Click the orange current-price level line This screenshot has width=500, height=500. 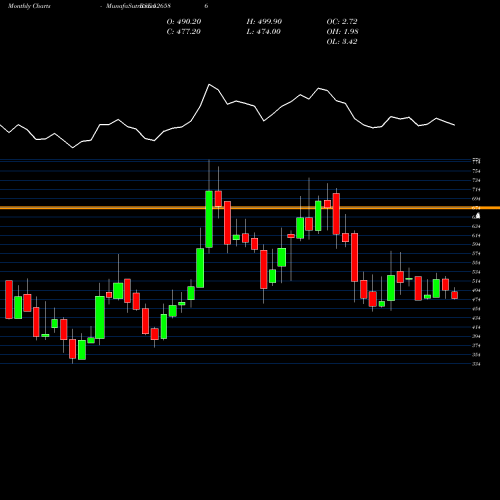click(250, 208)
